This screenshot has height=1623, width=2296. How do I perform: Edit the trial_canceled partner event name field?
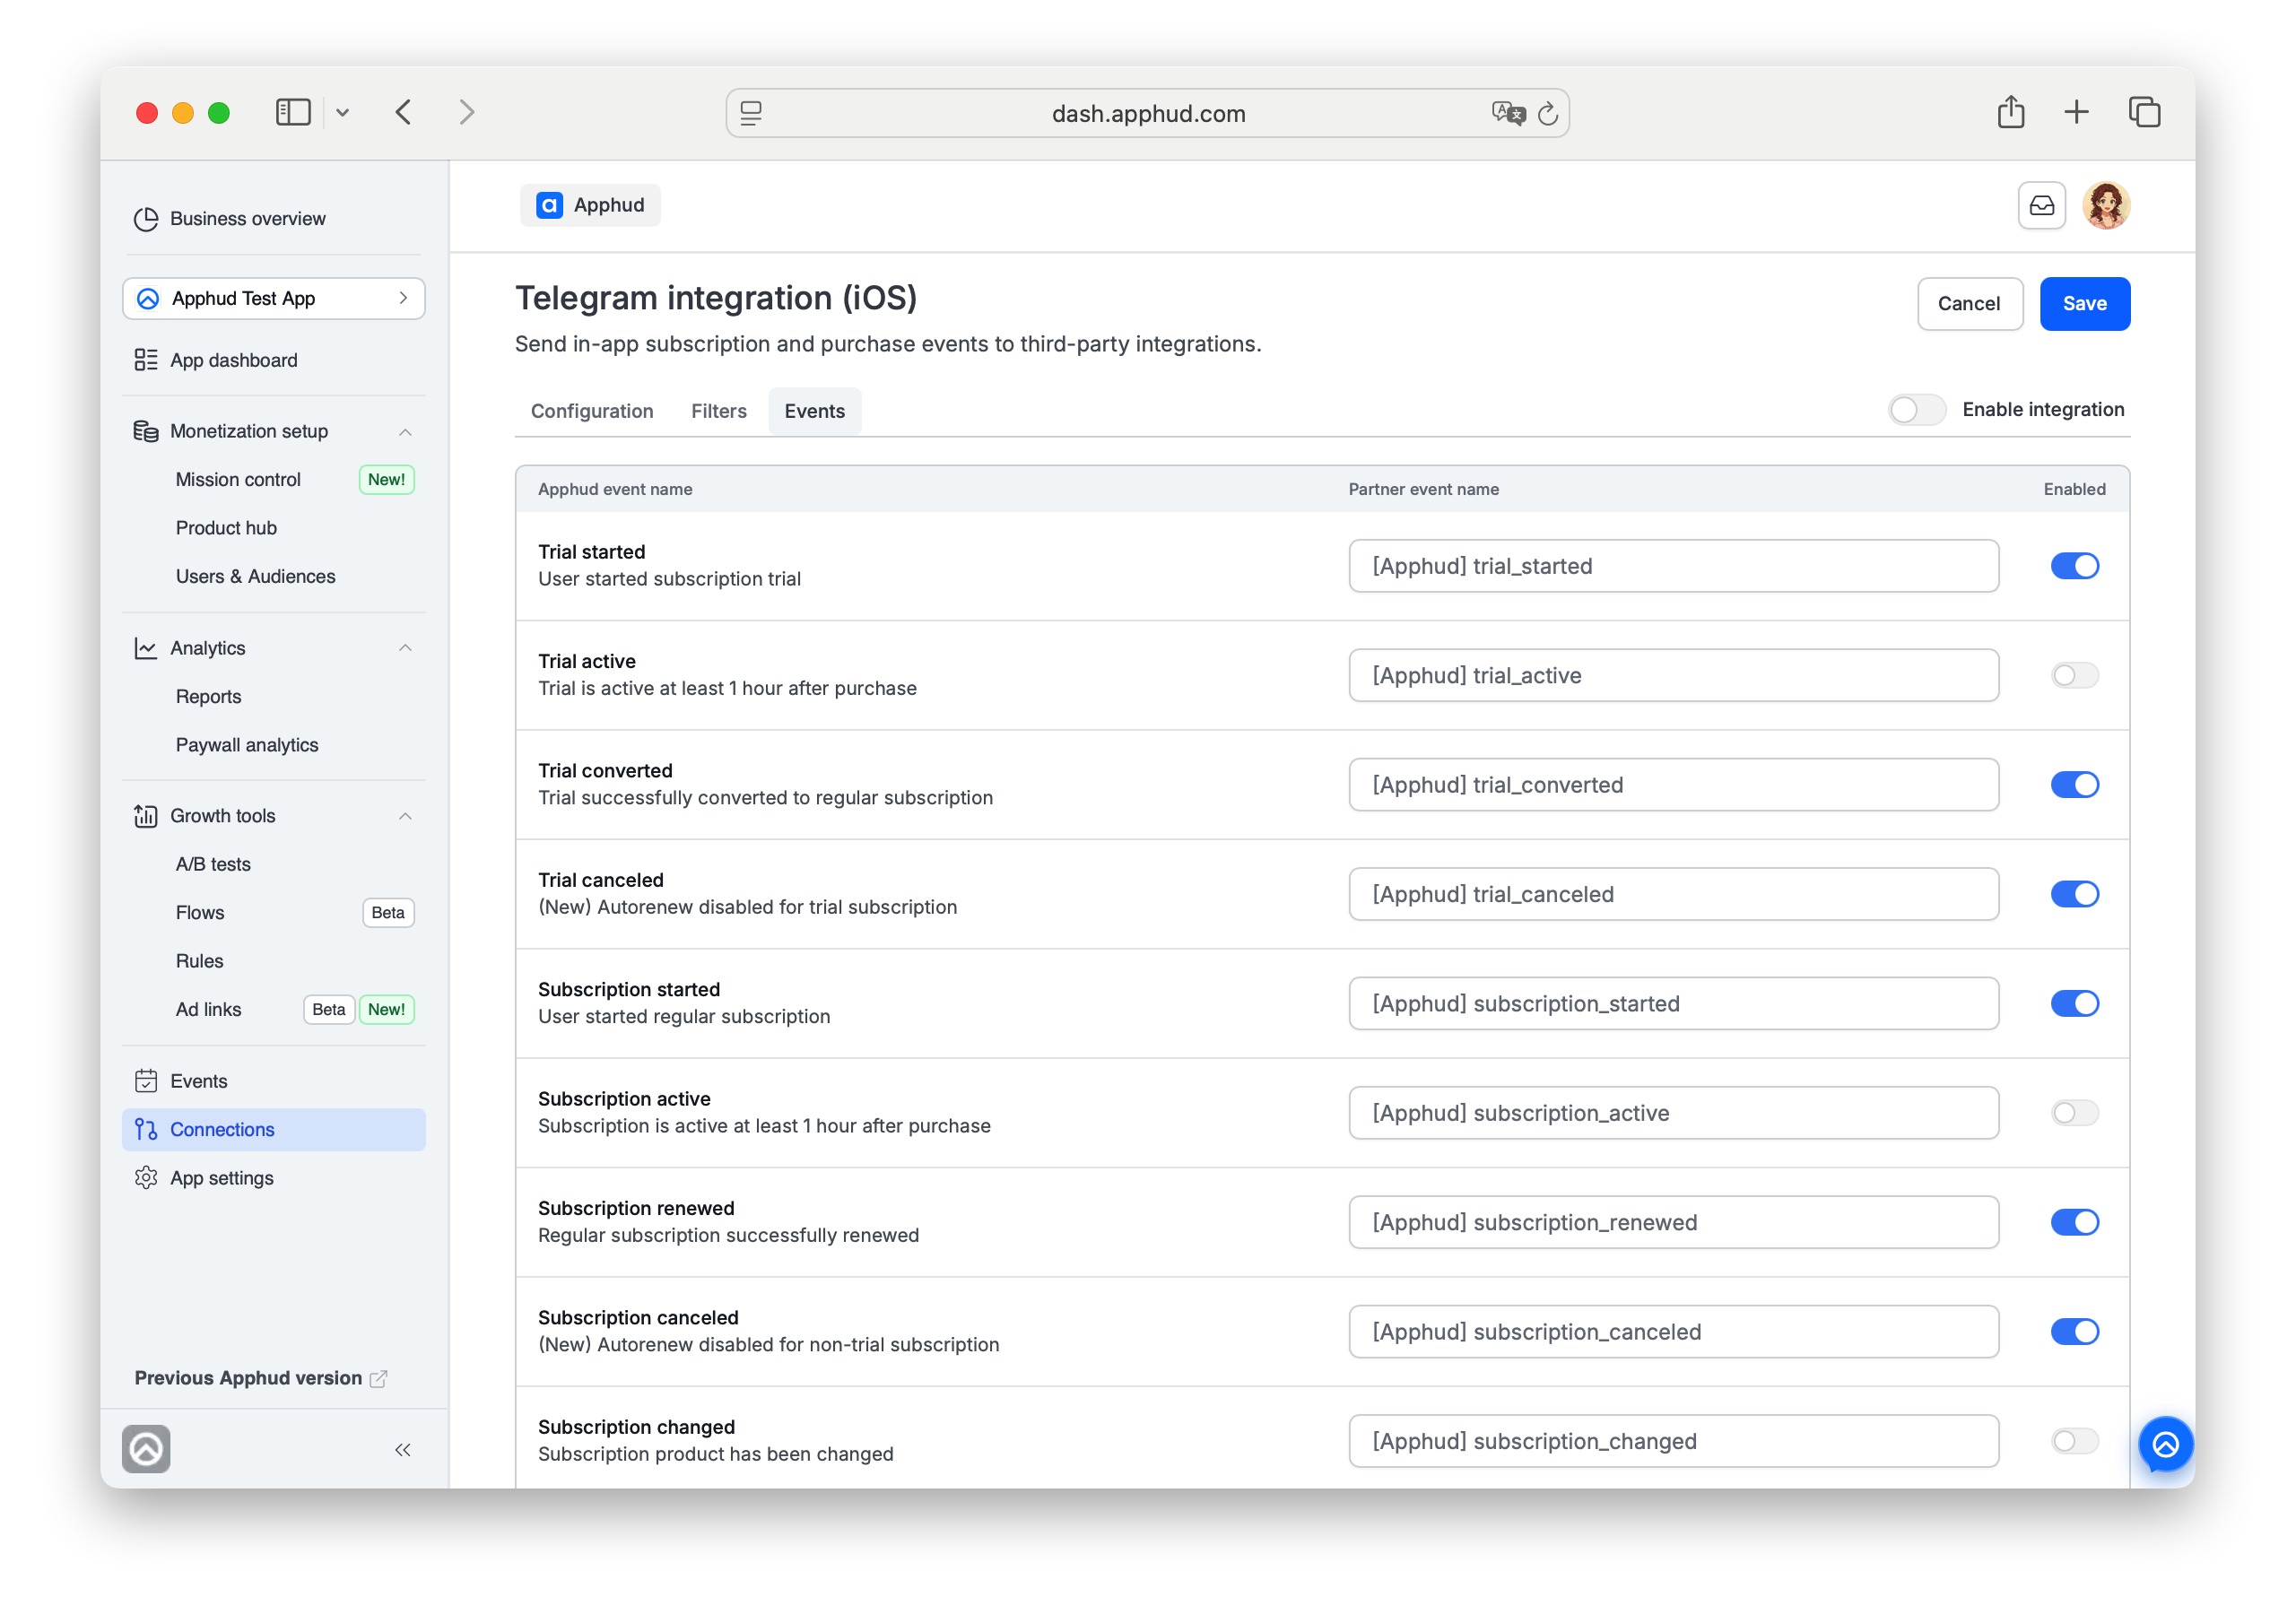pos(1673,894)
